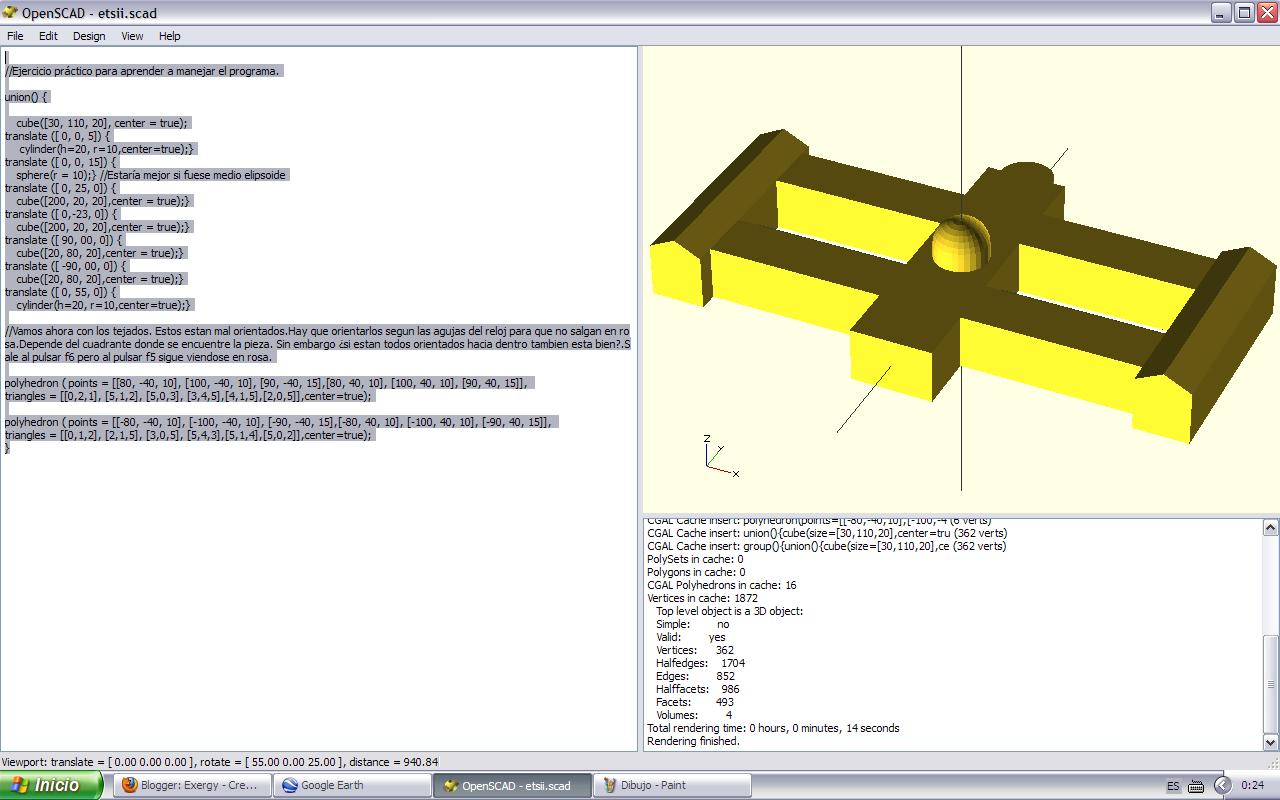
Task: Open the Help menu
Action: pyautogui.click(x=169, y=36)
